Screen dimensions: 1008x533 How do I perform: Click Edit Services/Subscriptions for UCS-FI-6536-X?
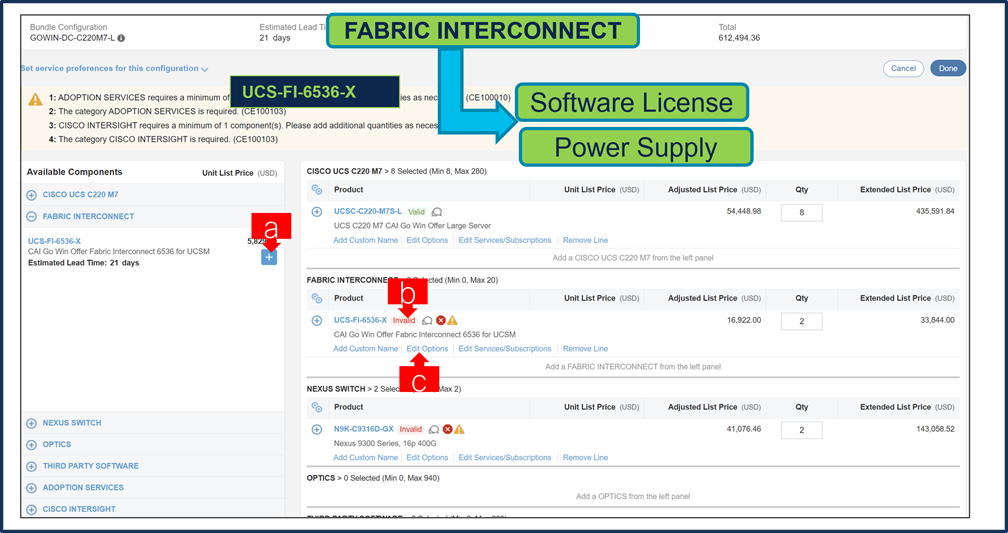point(505,349)
